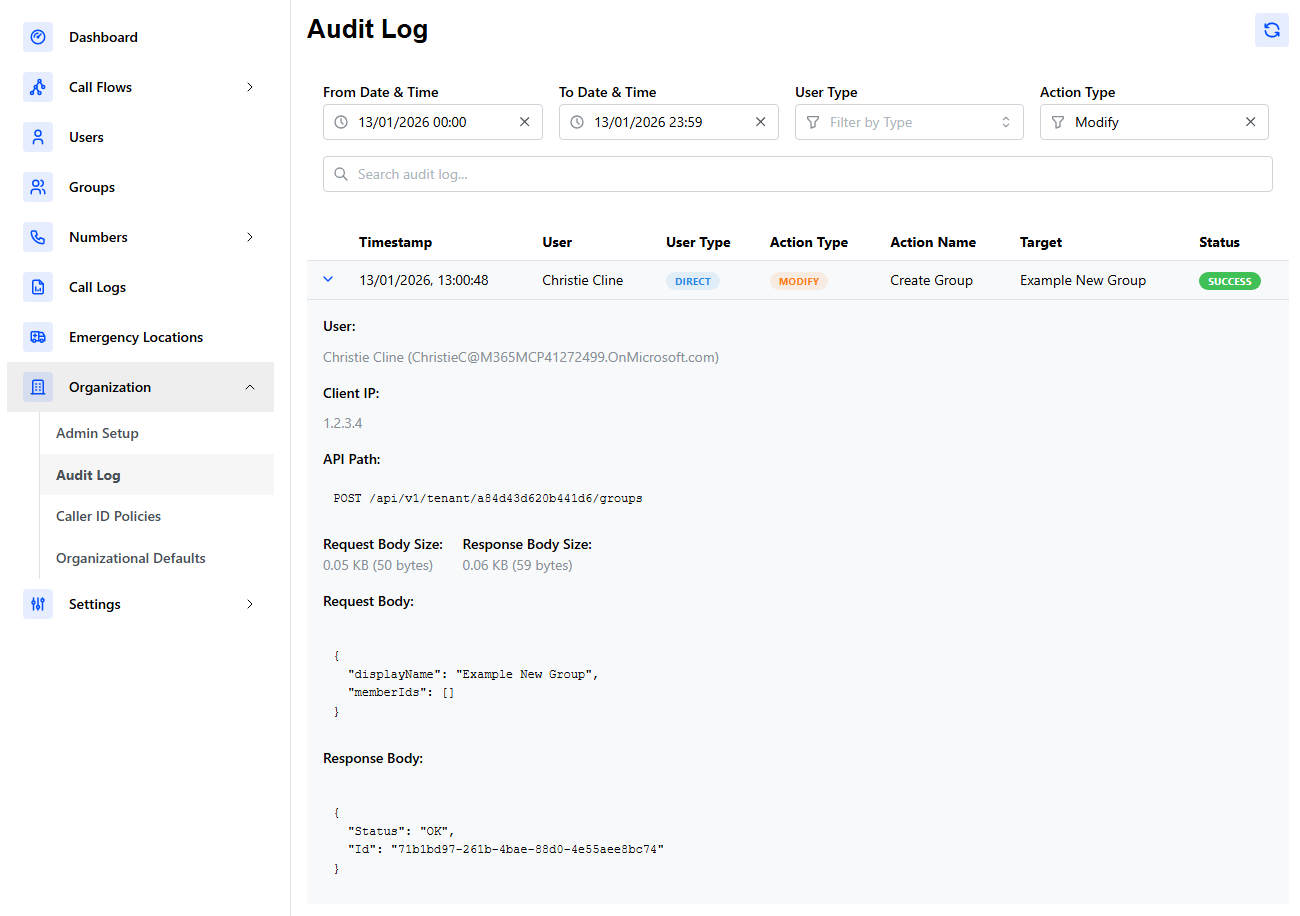Open the Admin Setup page
The image size is (1300, 916).
click(x=97, y=433)
